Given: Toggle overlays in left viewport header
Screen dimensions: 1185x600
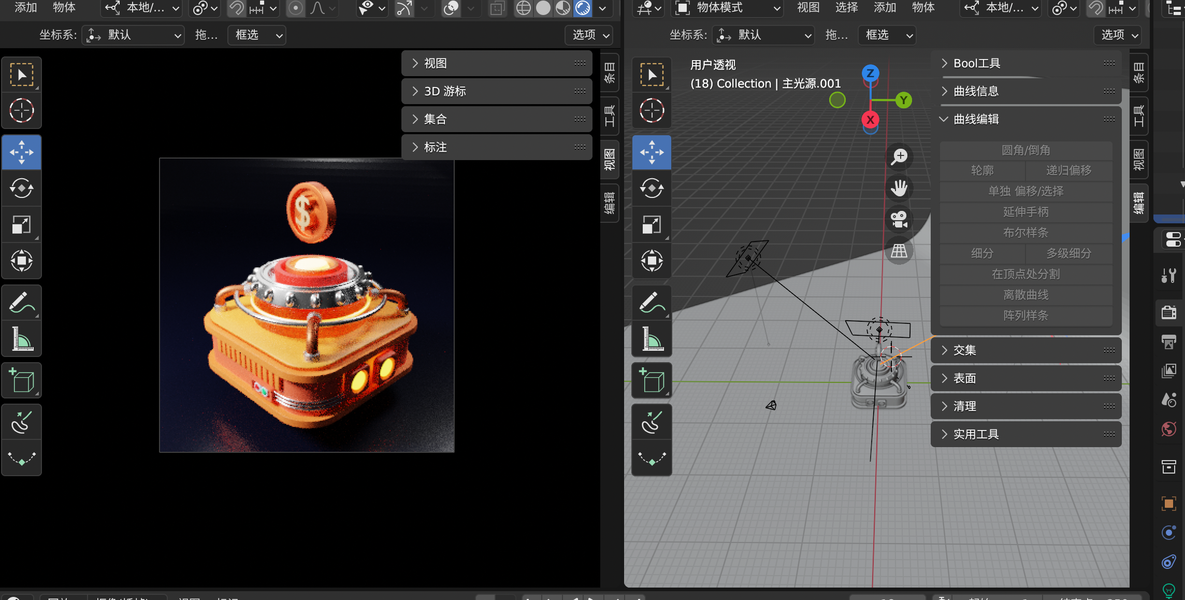Looking at the screenshot, I should 451,8.
